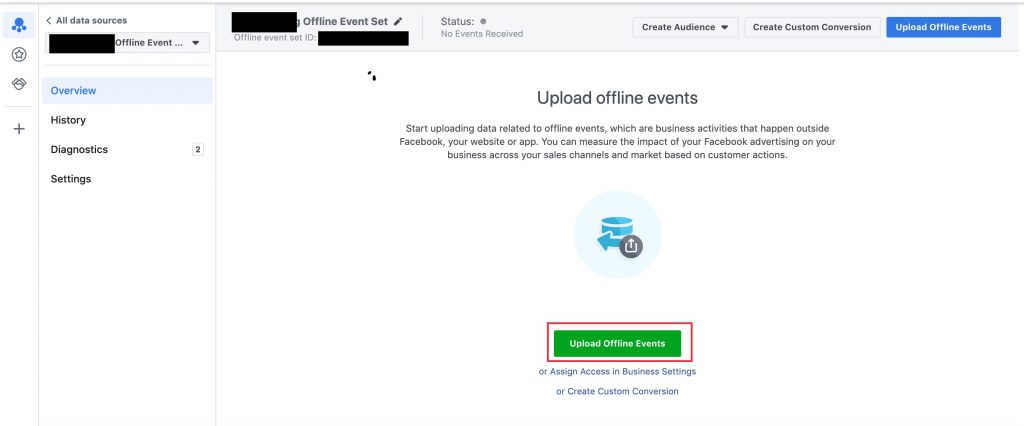Click the pencil icon to rename event set
The image size is (1024, 426).
coord(398,21)
